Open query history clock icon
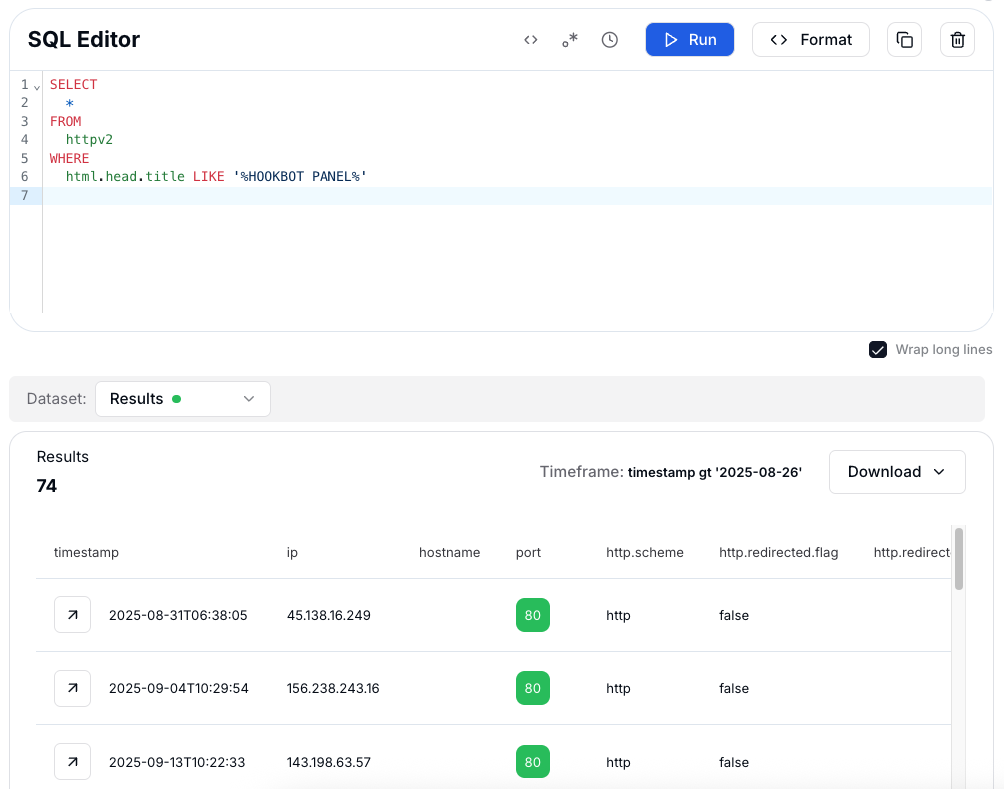 [x=610, y=40]
